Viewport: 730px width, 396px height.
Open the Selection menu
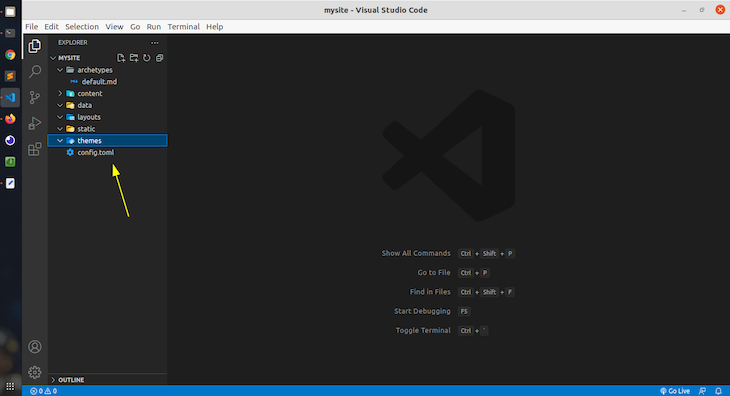coord(82,27)
